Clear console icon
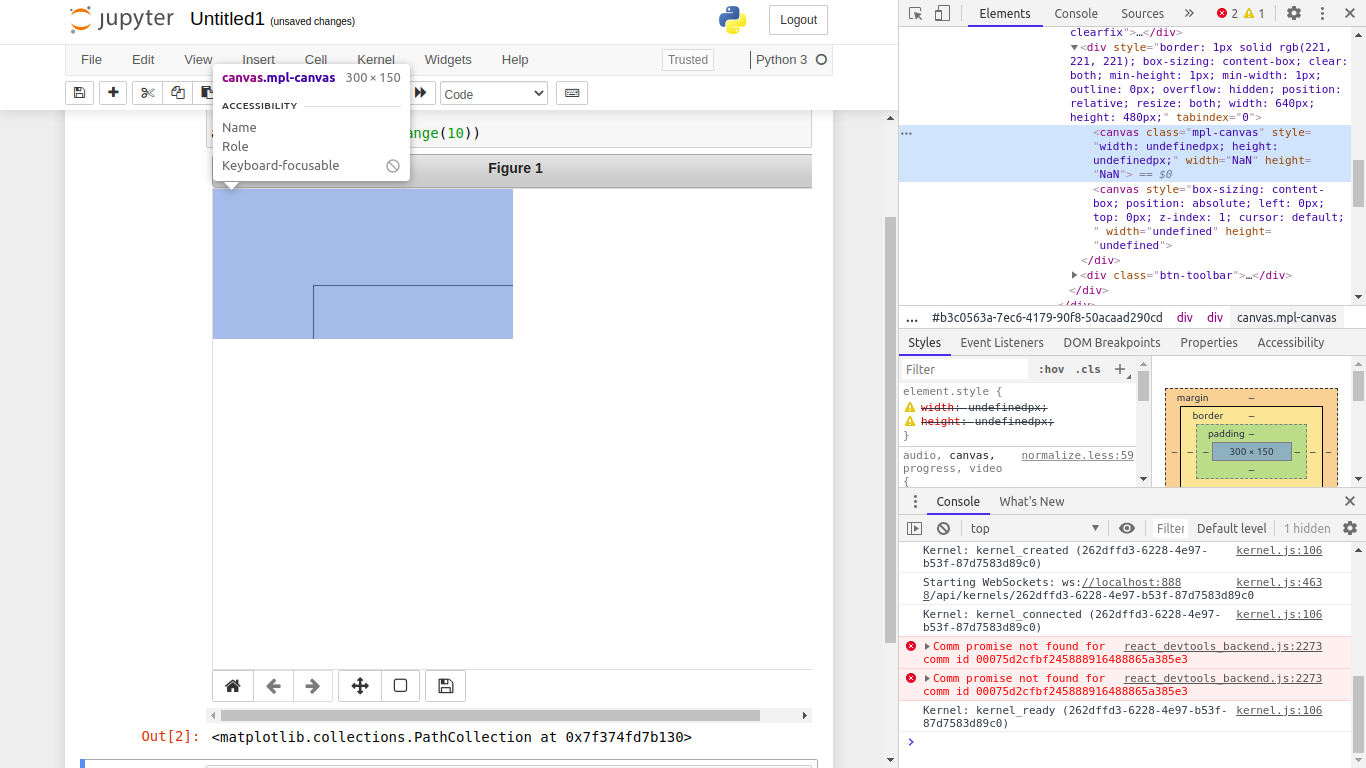Screen dimensions: 1366x768 coord(943,528)
